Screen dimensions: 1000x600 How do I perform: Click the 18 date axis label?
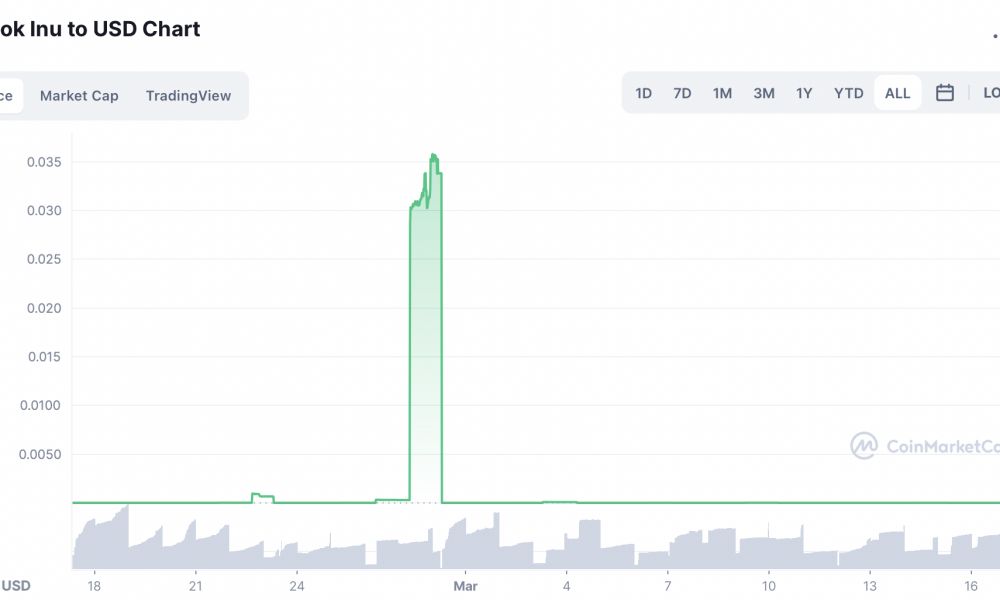94,586
